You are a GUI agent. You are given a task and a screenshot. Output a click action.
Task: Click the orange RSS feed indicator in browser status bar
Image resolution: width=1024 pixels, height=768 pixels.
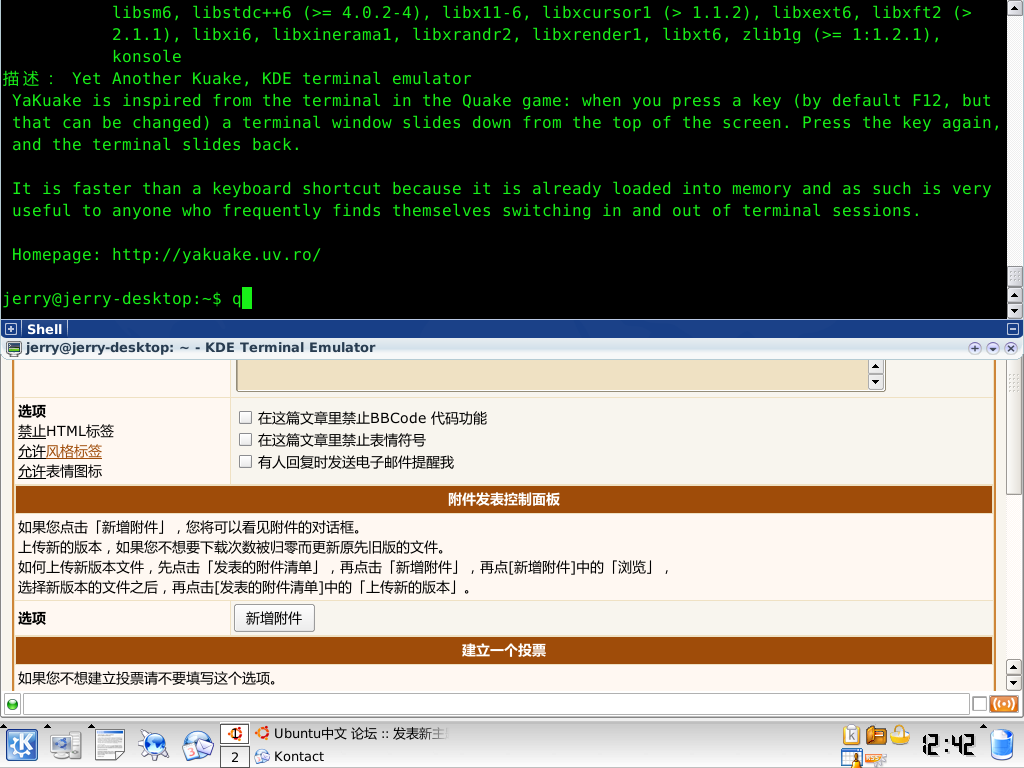click(1004, 704)
